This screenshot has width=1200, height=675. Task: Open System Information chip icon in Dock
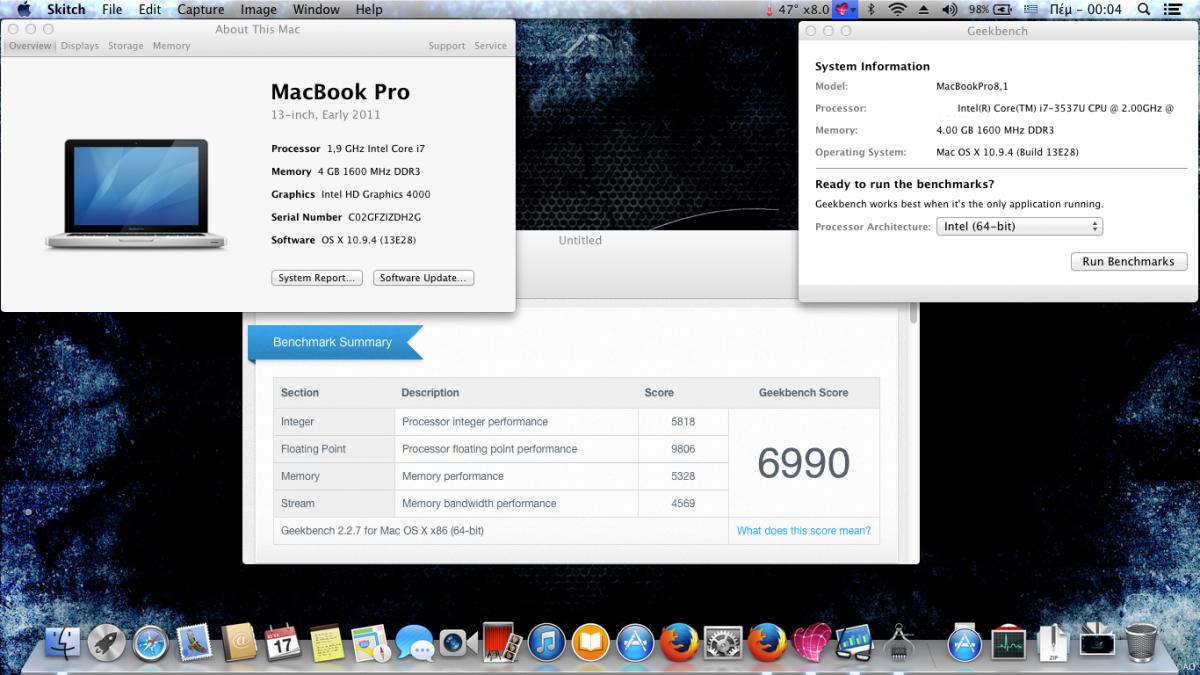[x=899, y=642]
